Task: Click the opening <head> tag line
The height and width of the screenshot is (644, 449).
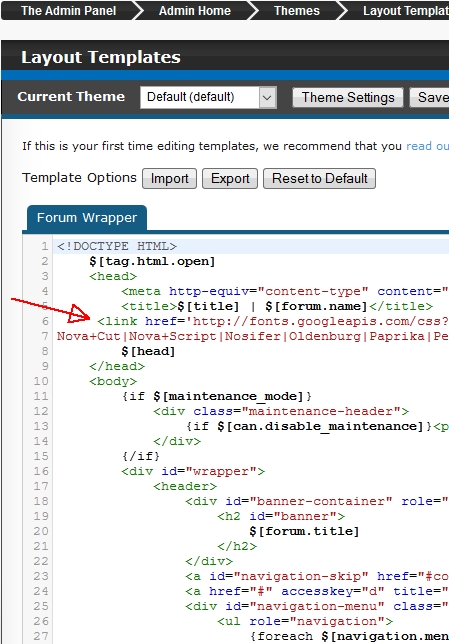Action: pos(113,276)
